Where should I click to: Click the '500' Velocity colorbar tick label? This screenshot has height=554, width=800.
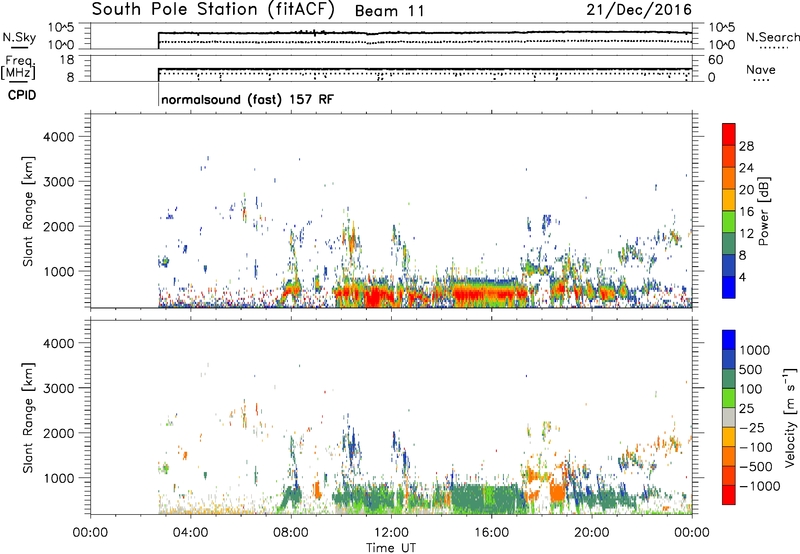751,369
